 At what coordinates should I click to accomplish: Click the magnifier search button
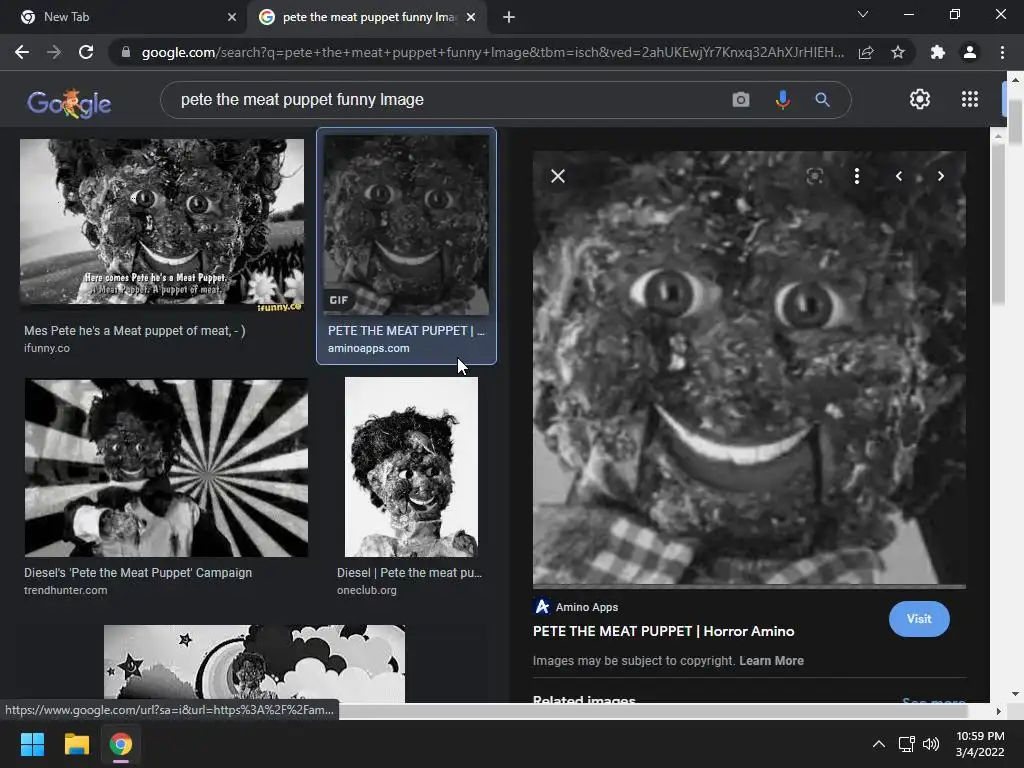coord(822,99)
